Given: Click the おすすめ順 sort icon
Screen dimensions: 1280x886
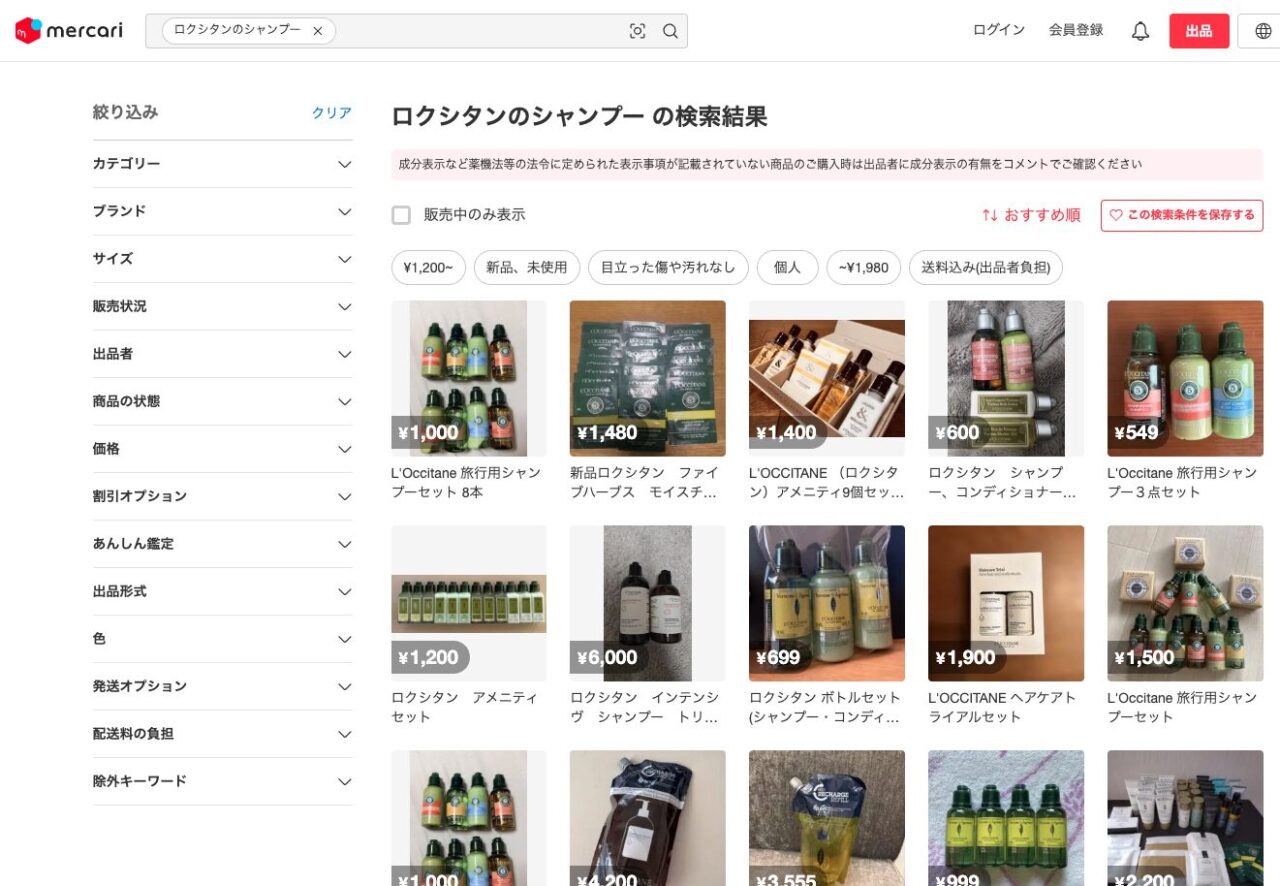Looking at the screenshot, I should 990,215.
